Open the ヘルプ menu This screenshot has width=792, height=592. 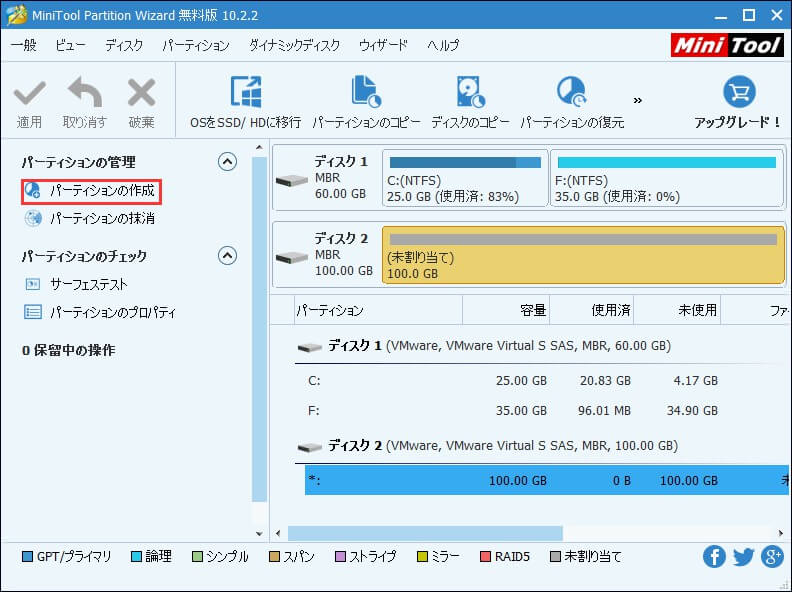tap(443, 45)
